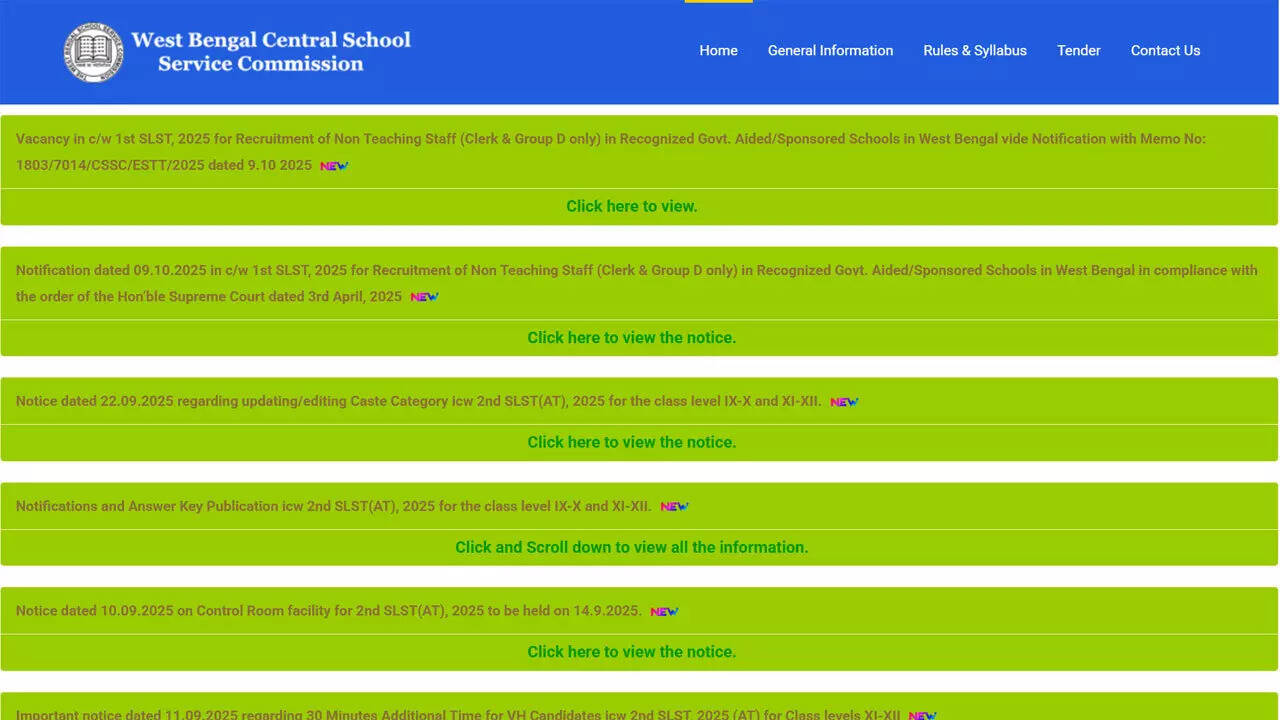Select Tender in the navigation bar
Image resolution: width=1280 pixels, height=720 pixels.
(1078, 51)
